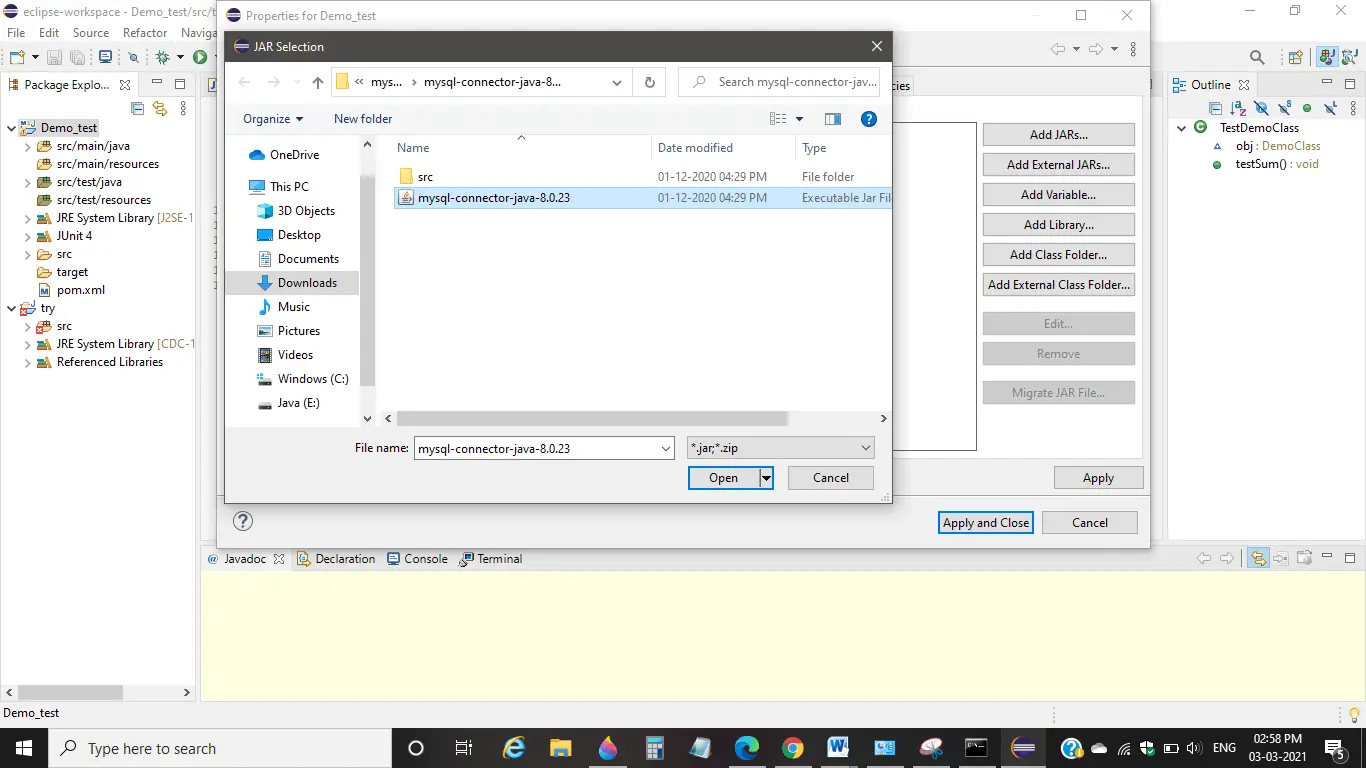Click New folder in file dialog
Viewport: 1366px width, 768px height.
[363, 119]
